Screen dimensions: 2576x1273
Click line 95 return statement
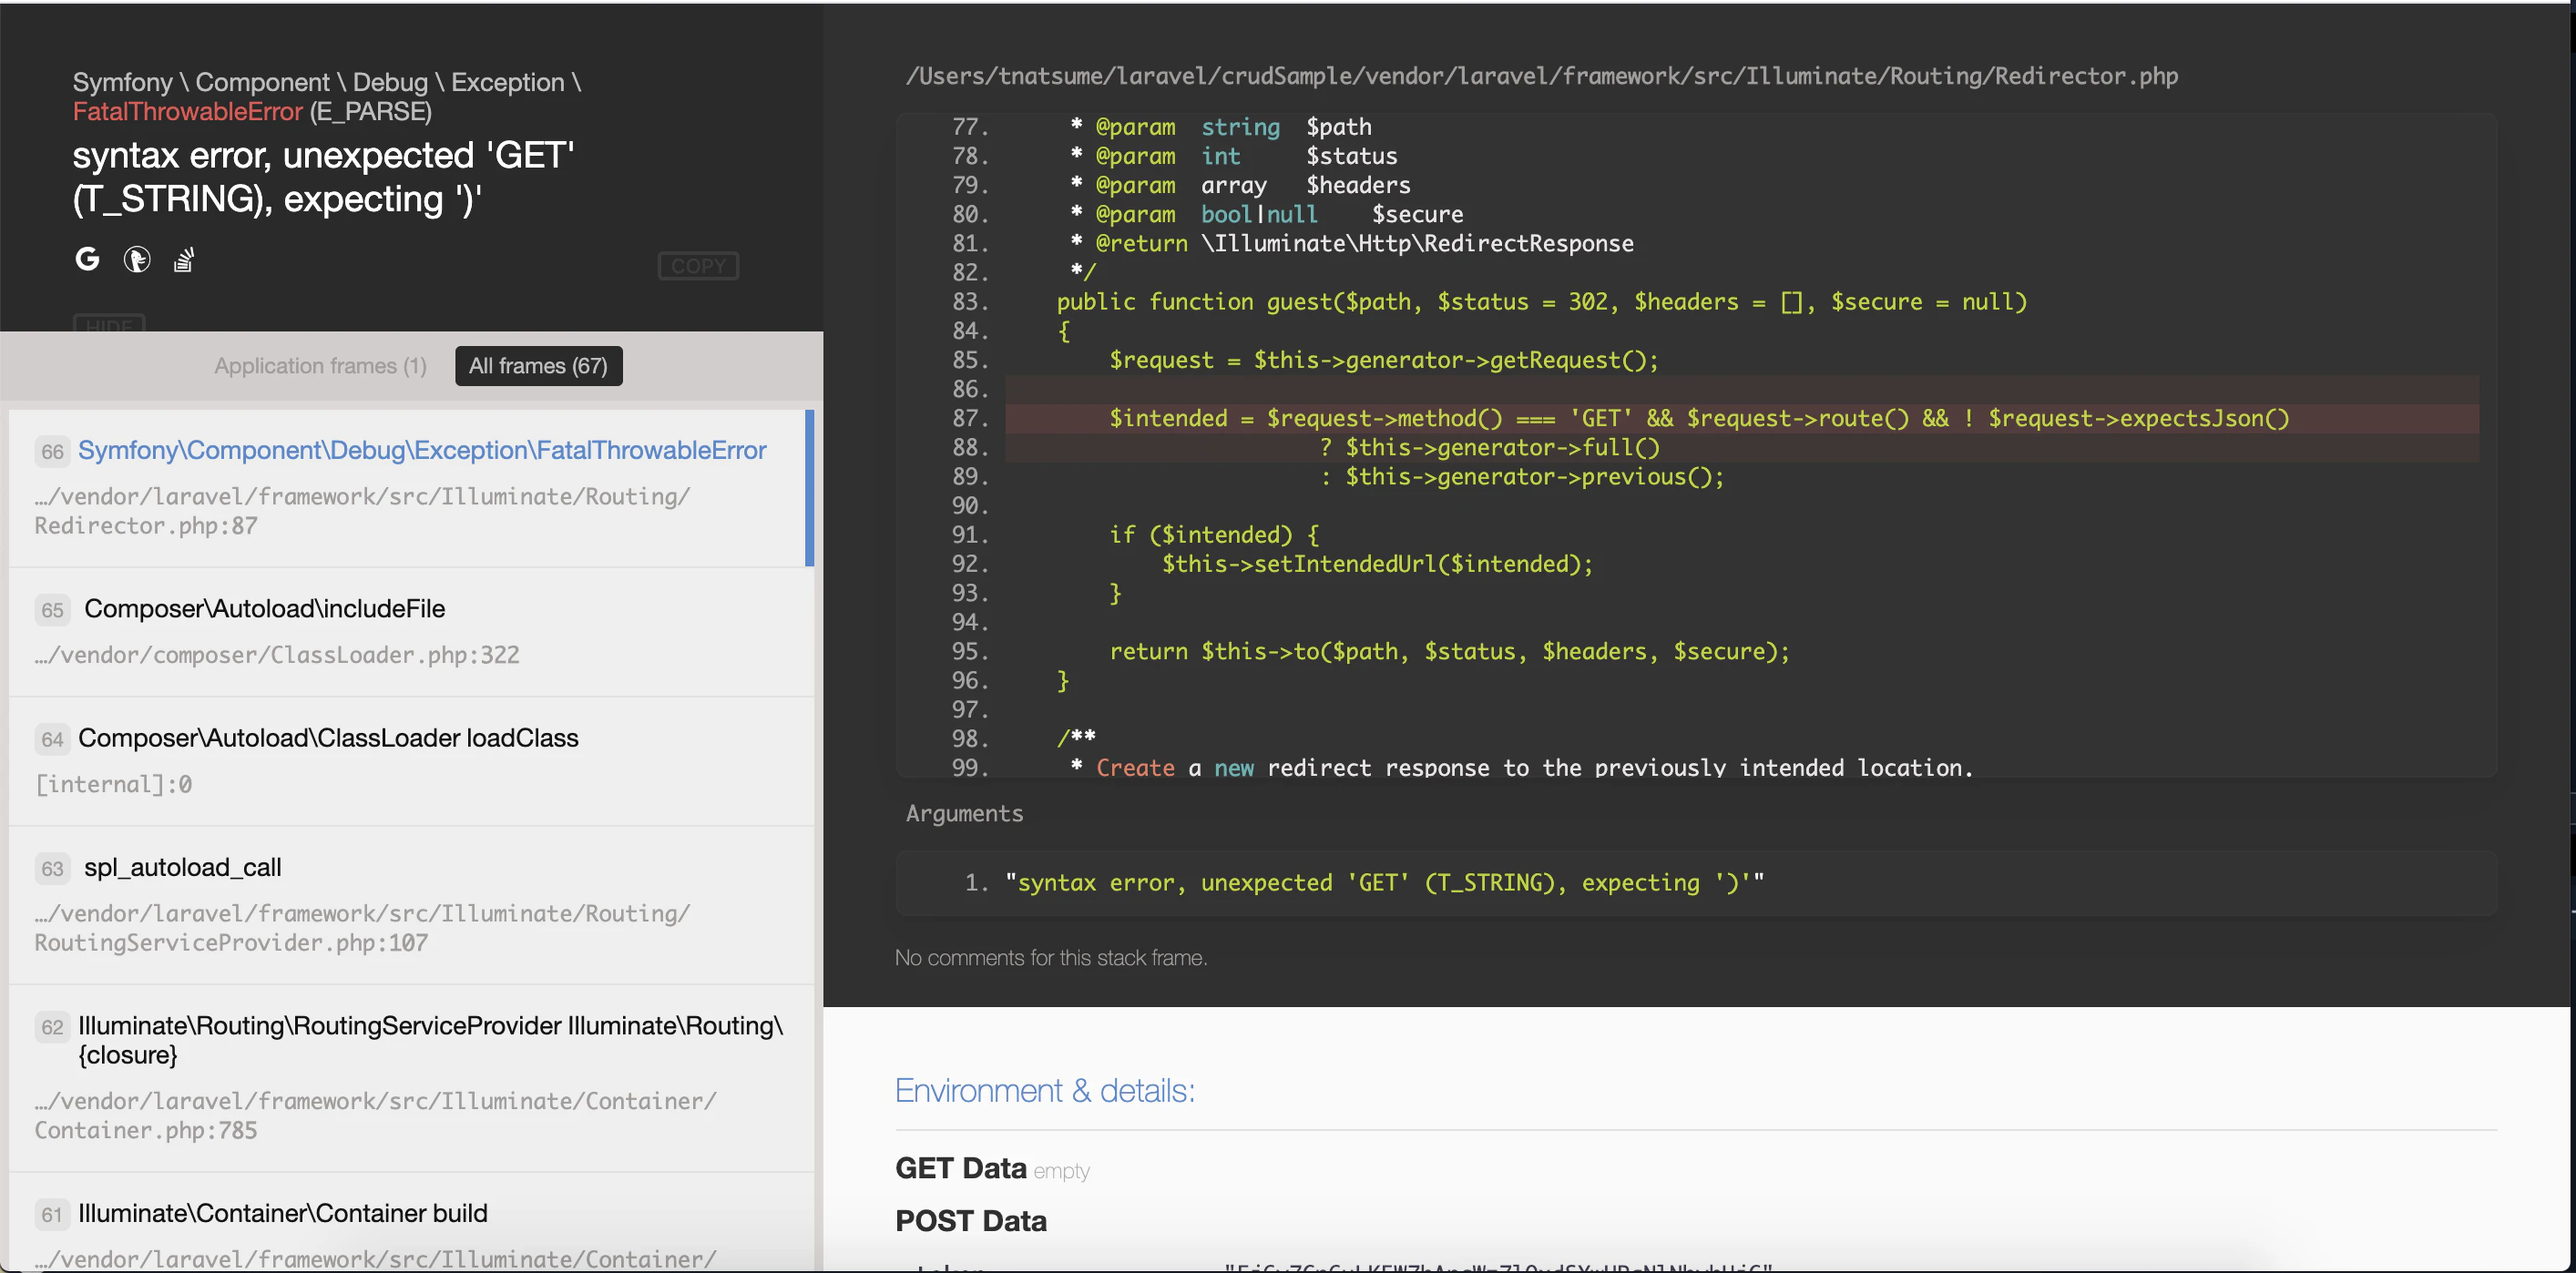tap(1449, 652)
